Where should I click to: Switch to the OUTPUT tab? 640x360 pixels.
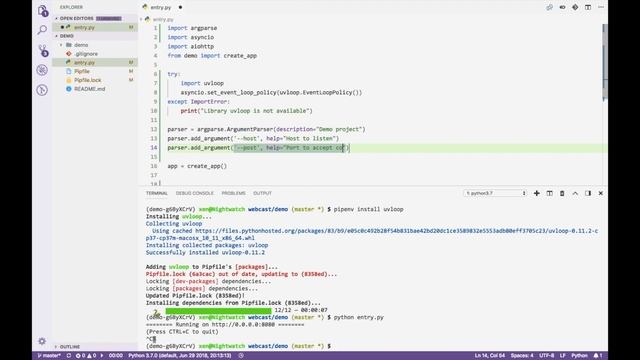point(262,193)
